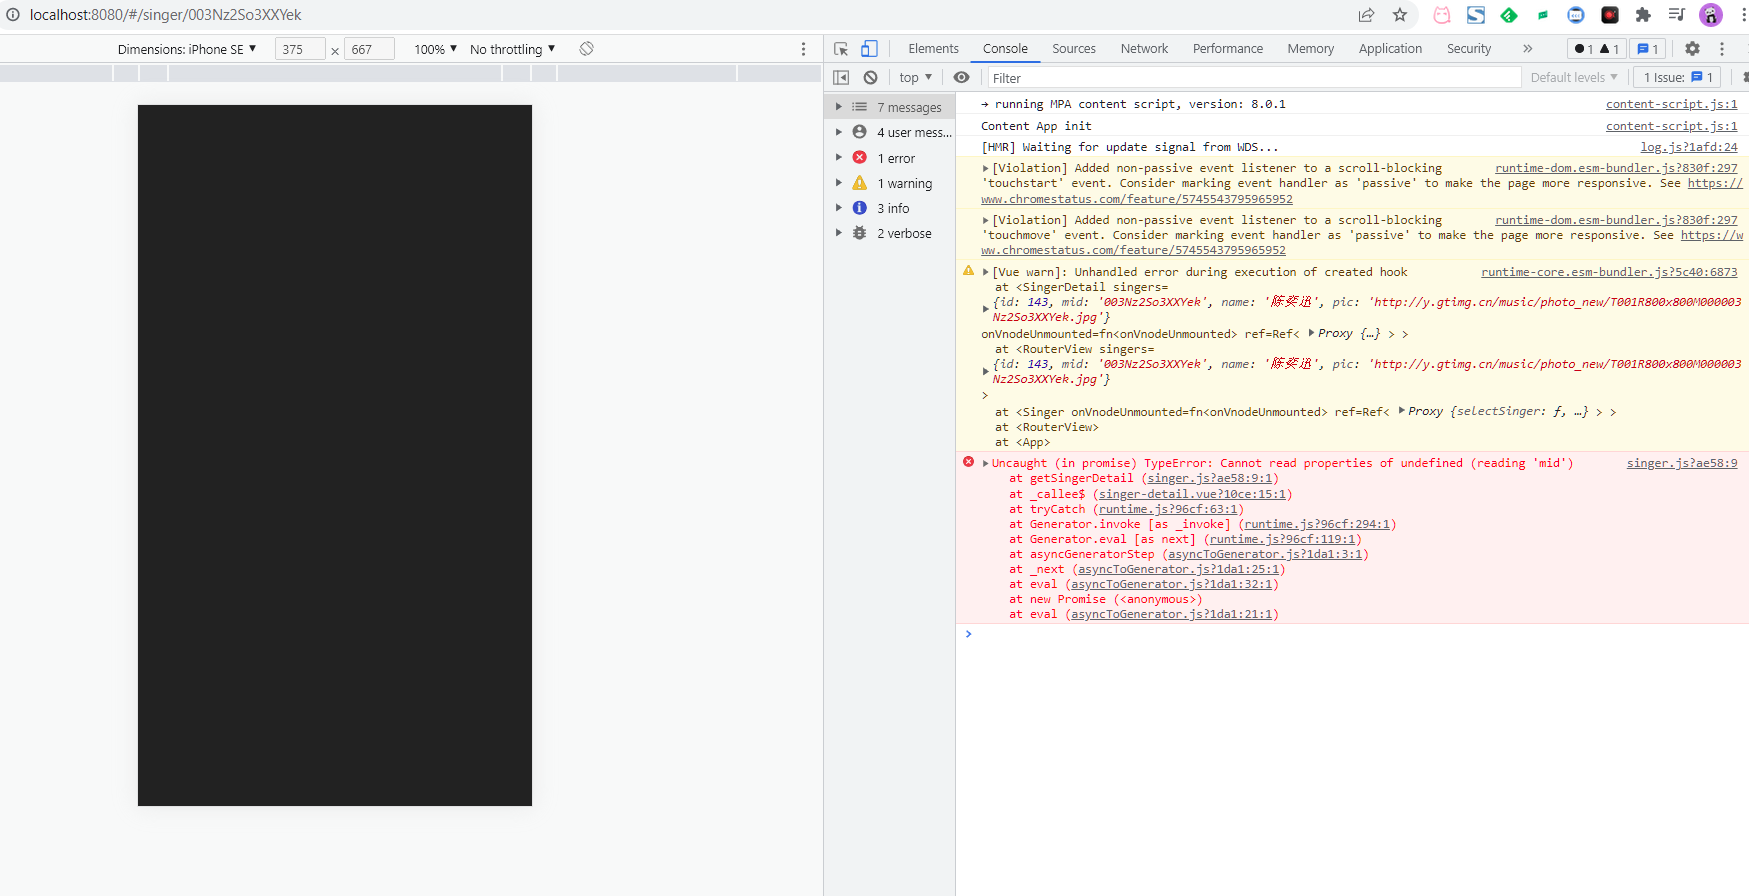Image resolution: width=1749 pixels, height=896 pixels.
Task: Open DevTools settings gear
Action: tap(1692, 49)
